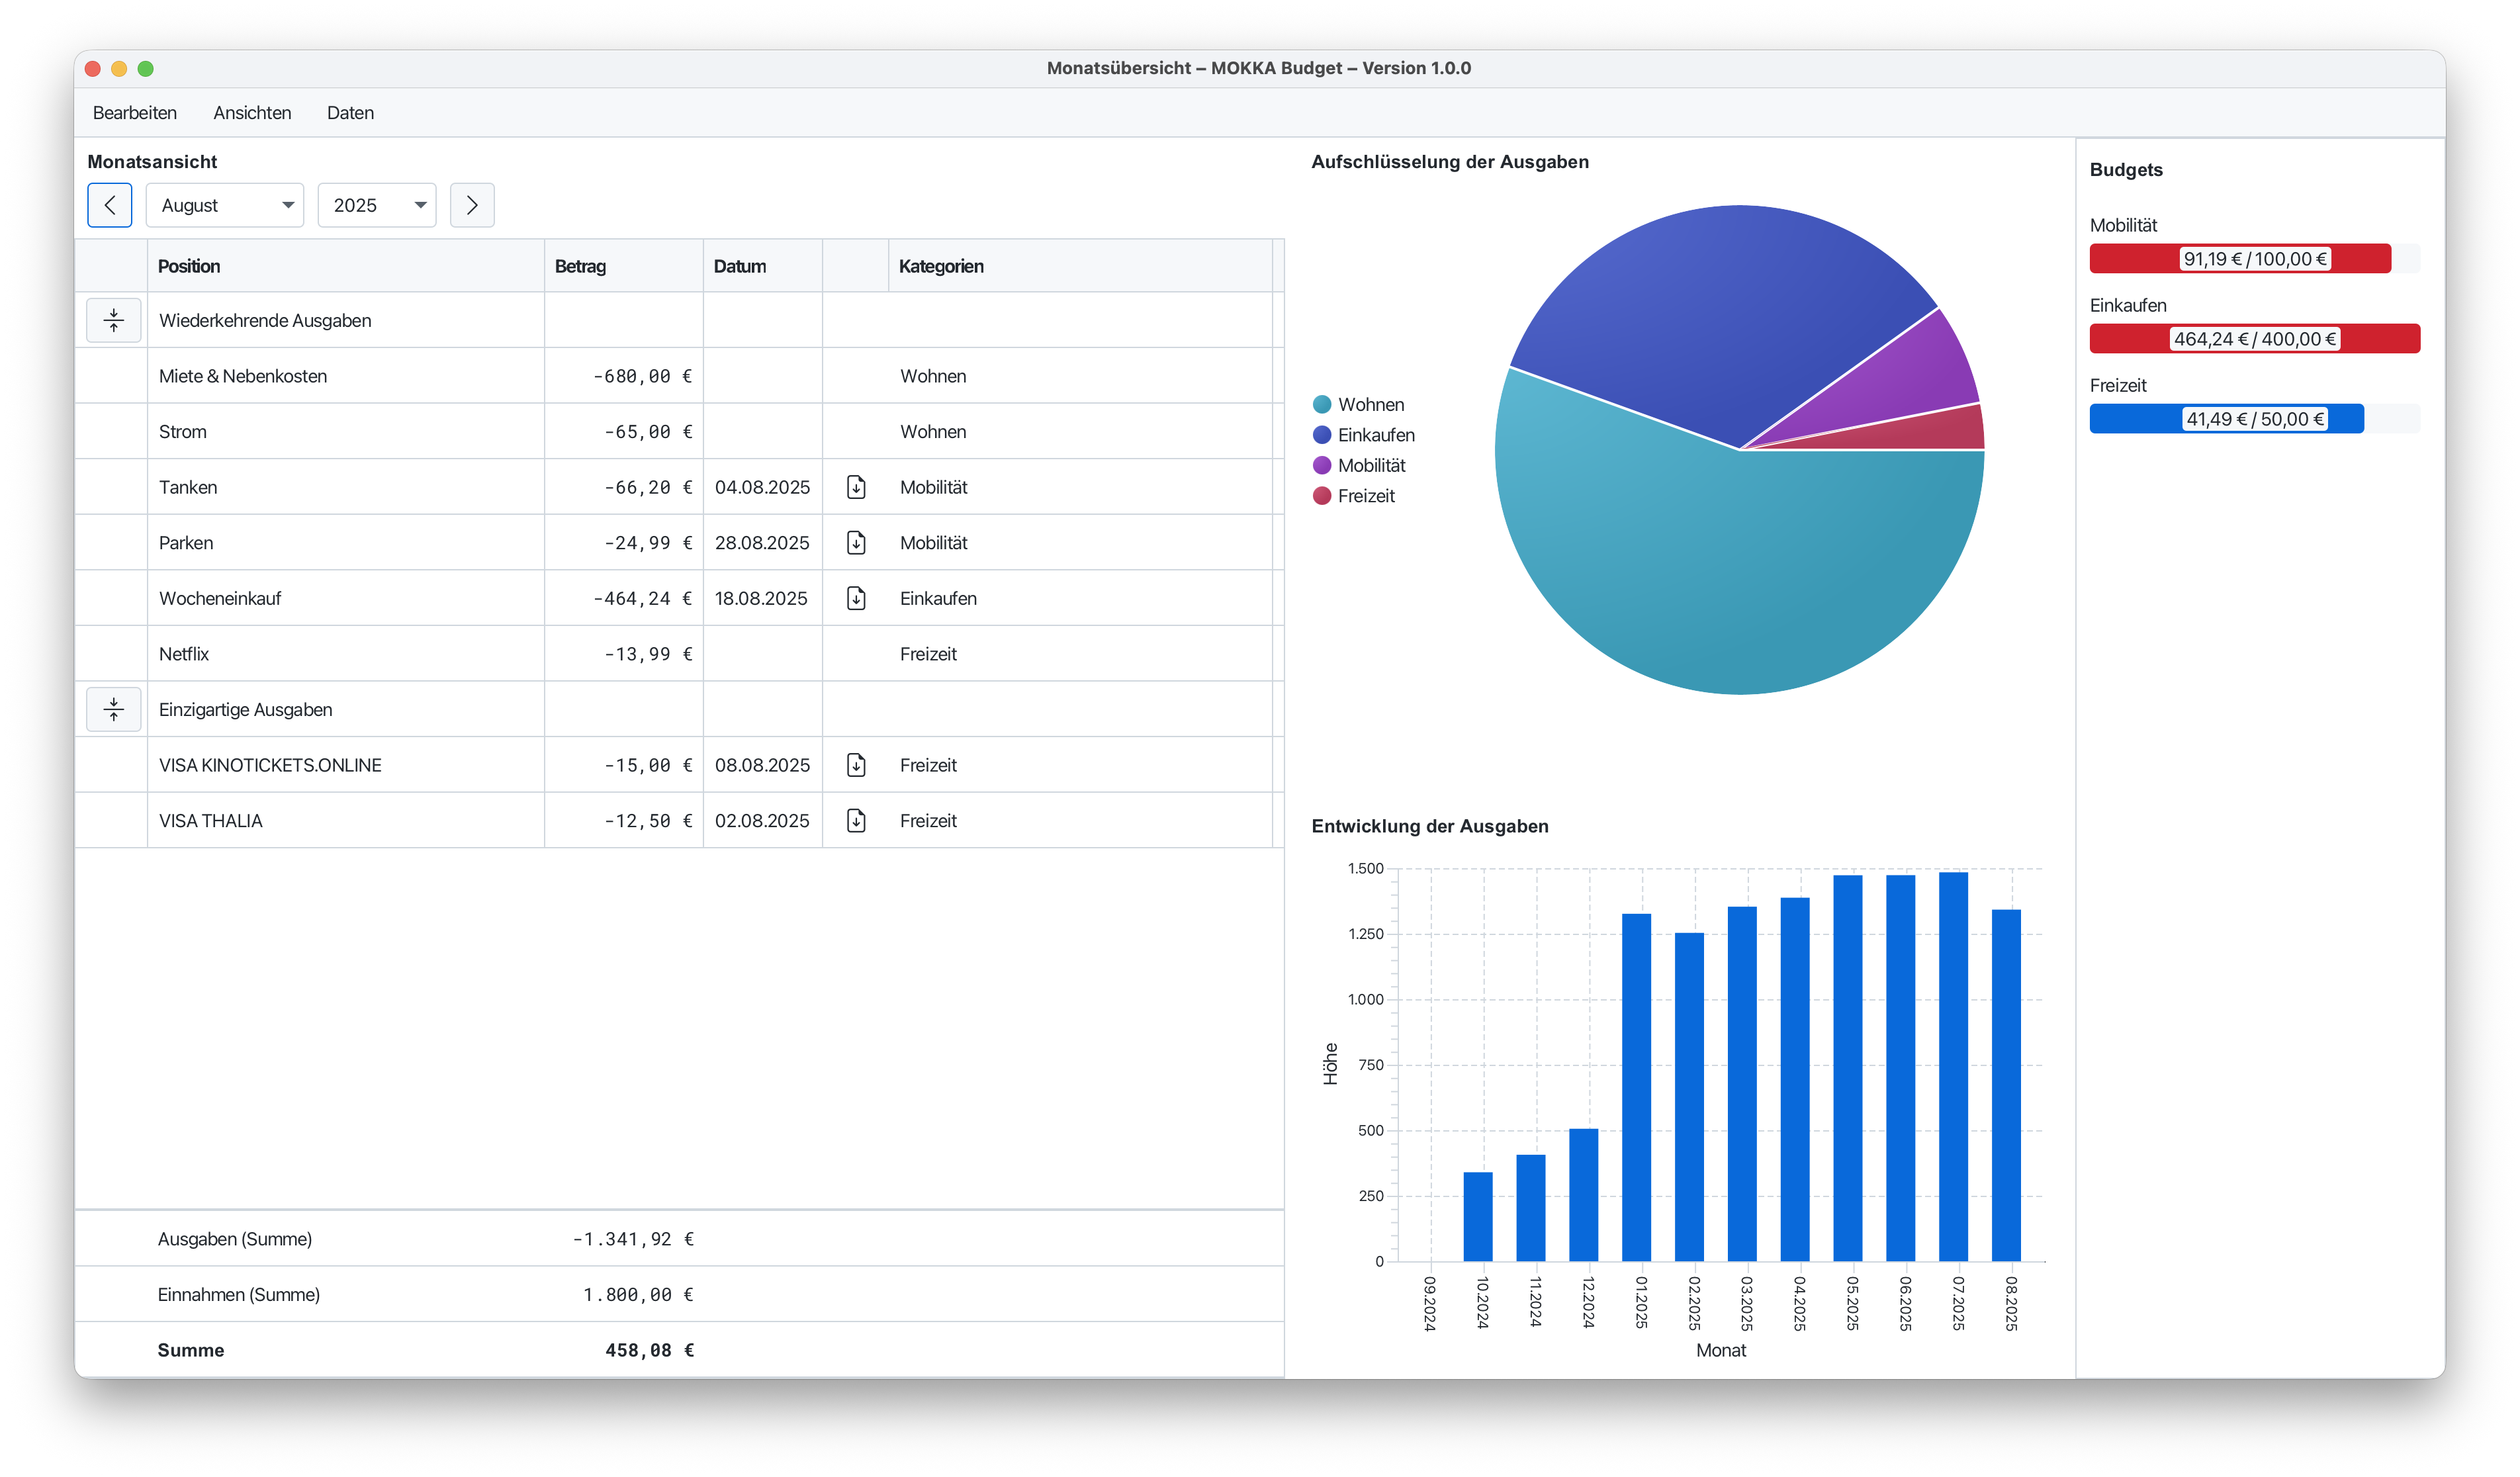2520x1477 pixels.
Task: Go to the previous month arrow
Action: pyautogui.click(x=110, y=205)
